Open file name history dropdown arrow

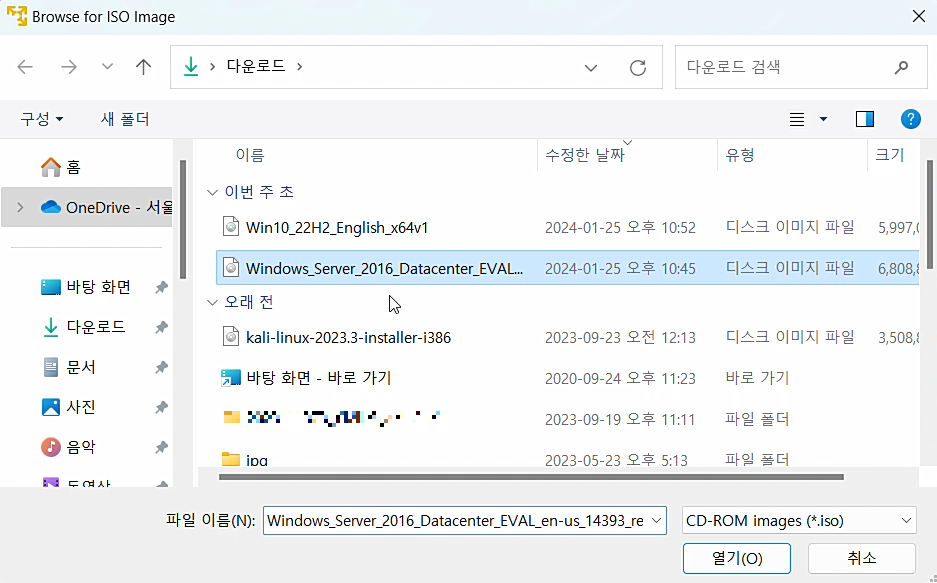point(657,521)
